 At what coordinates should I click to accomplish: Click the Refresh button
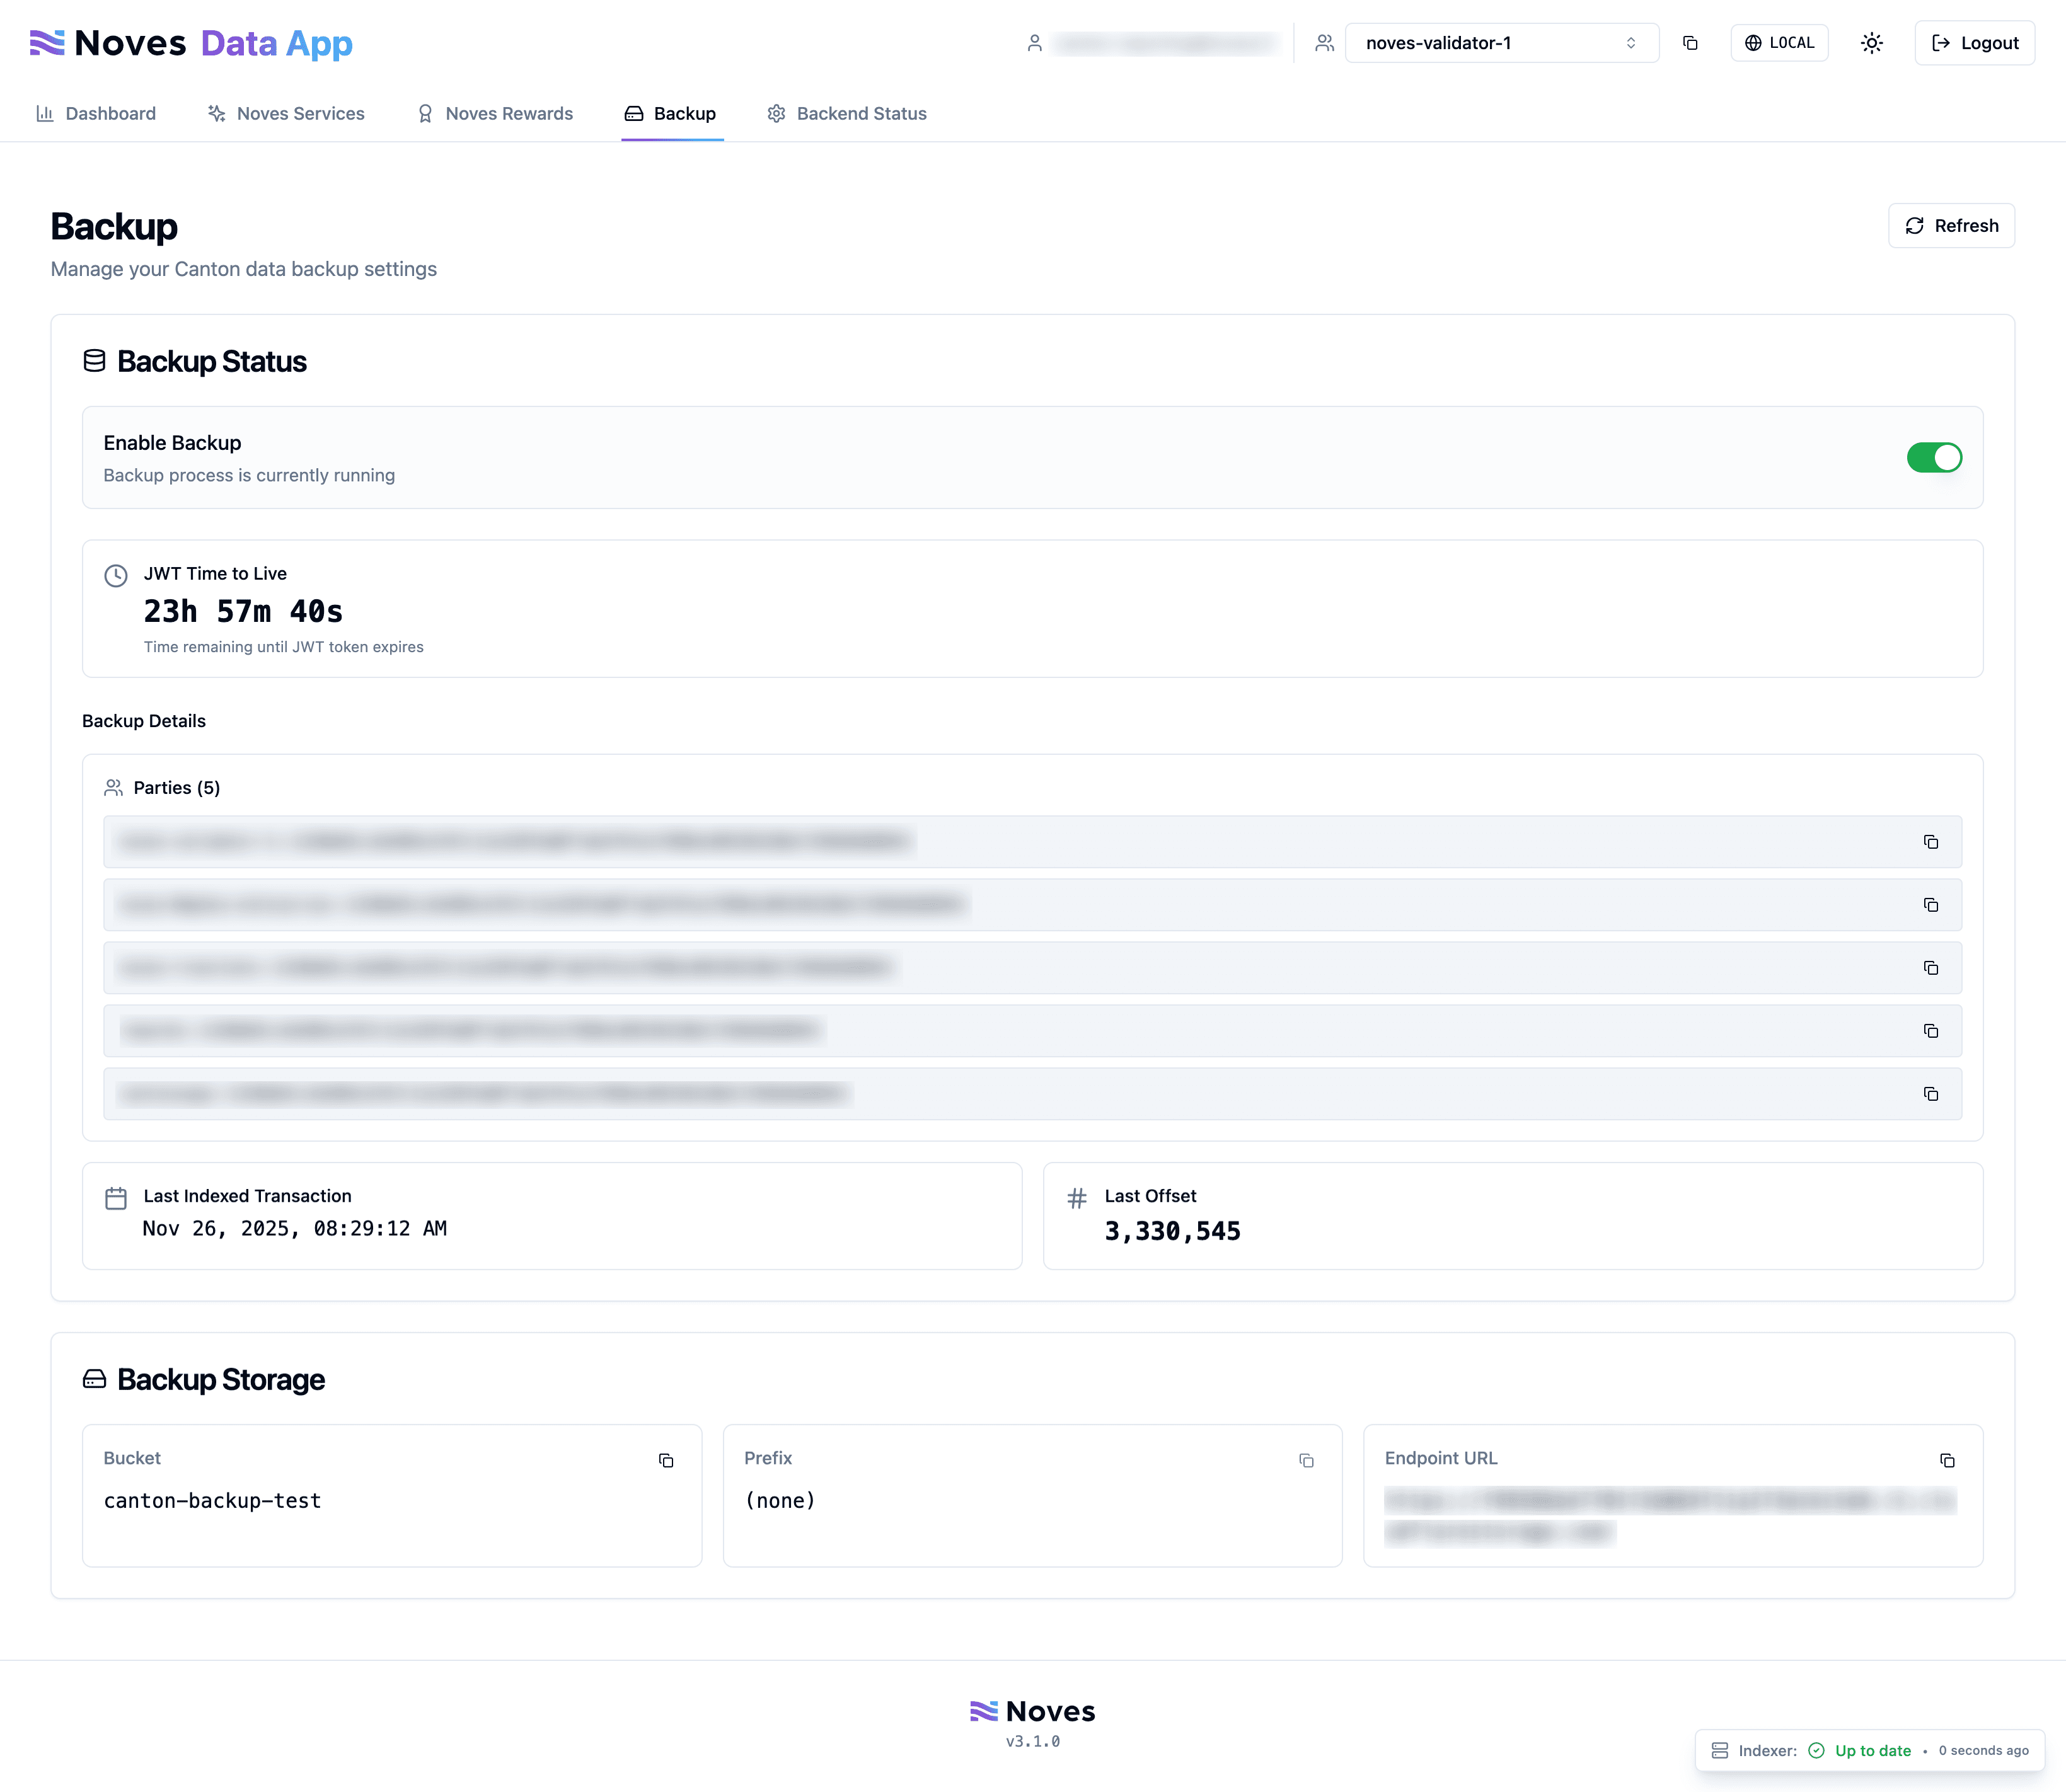1950,226
